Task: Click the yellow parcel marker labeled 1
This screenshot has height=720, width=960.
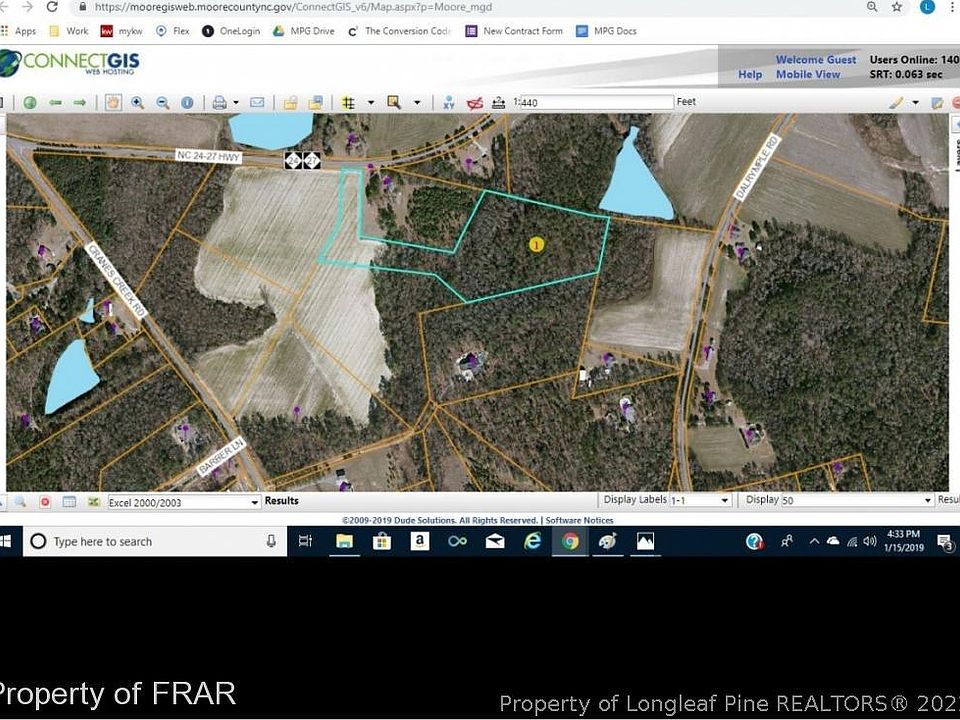Action: [x=536, y=245]
